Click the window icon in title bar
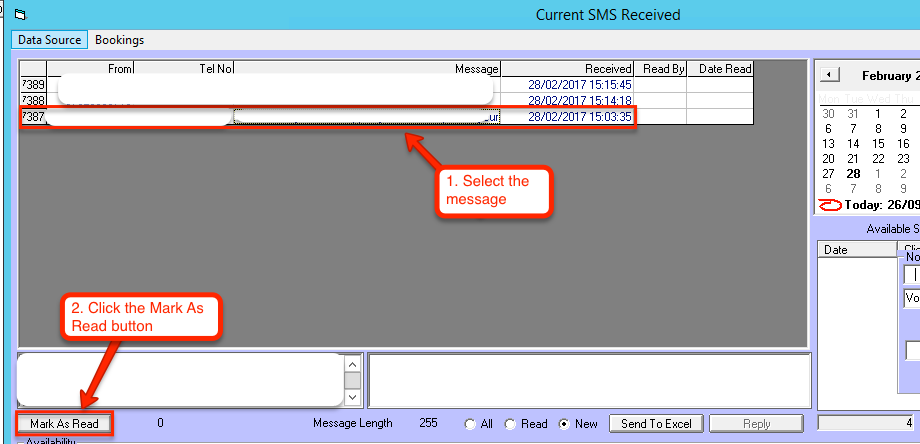This screenshot has width=920, height=444. coord(20,15)
